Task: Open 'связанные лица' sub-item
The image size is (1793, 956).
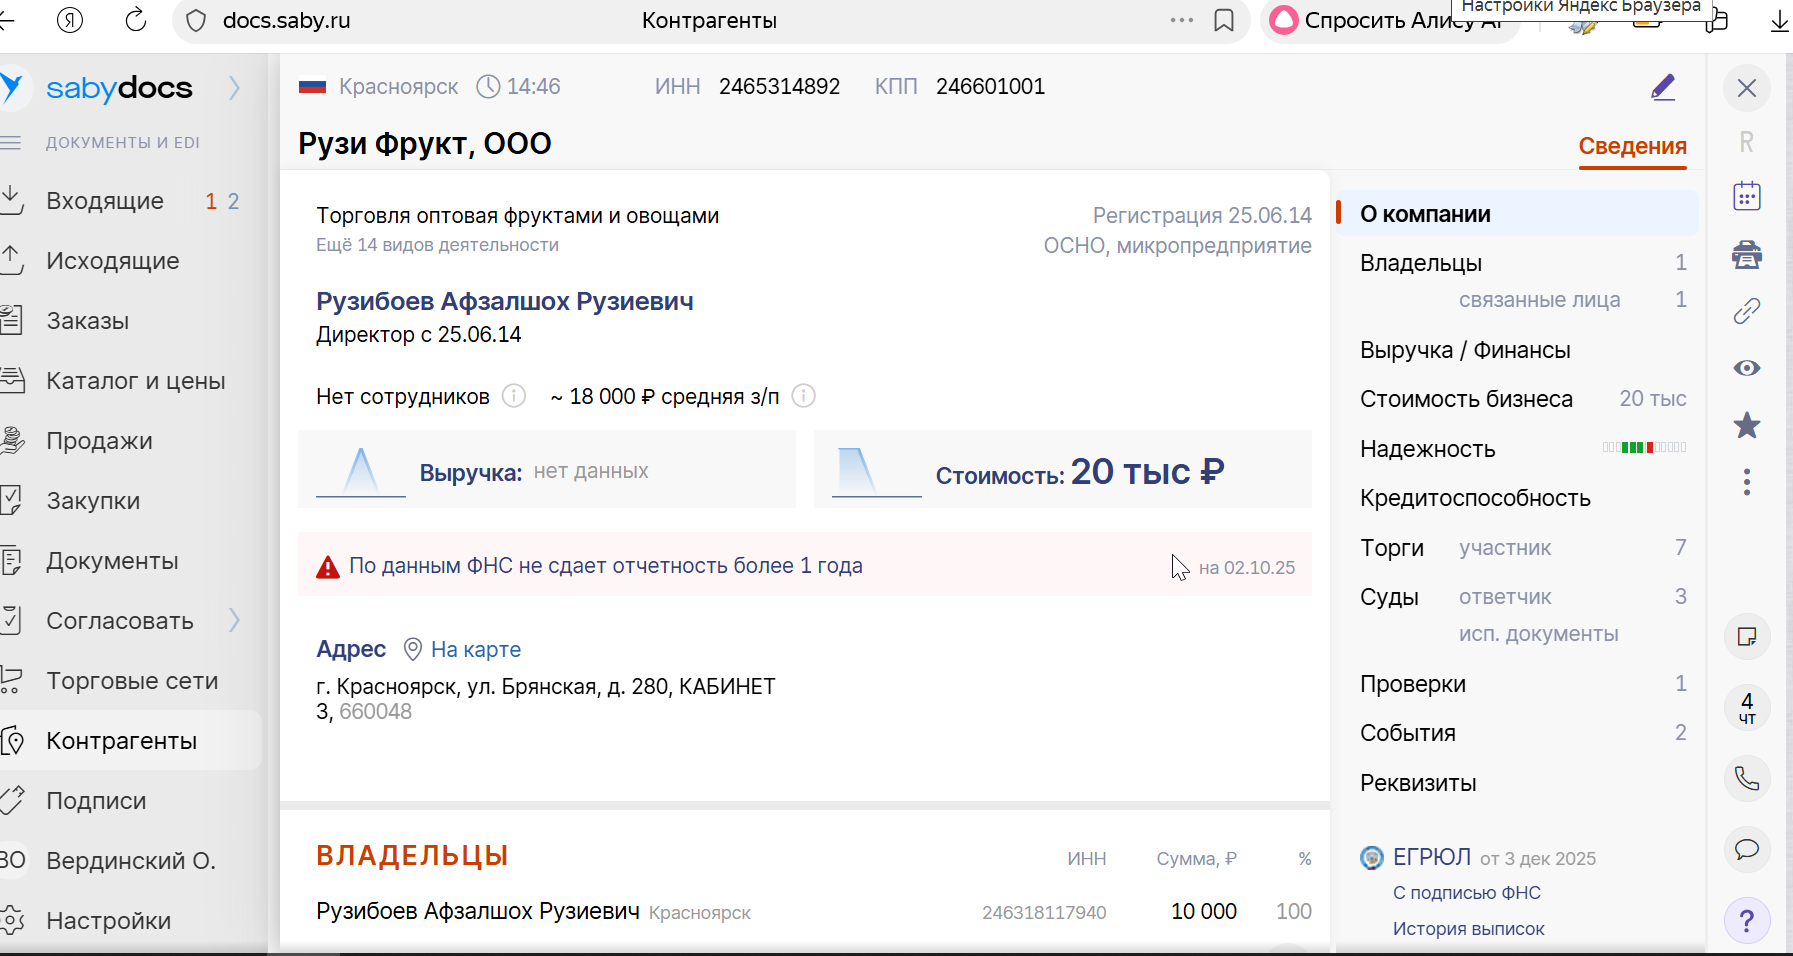Action: point(1539,300)
